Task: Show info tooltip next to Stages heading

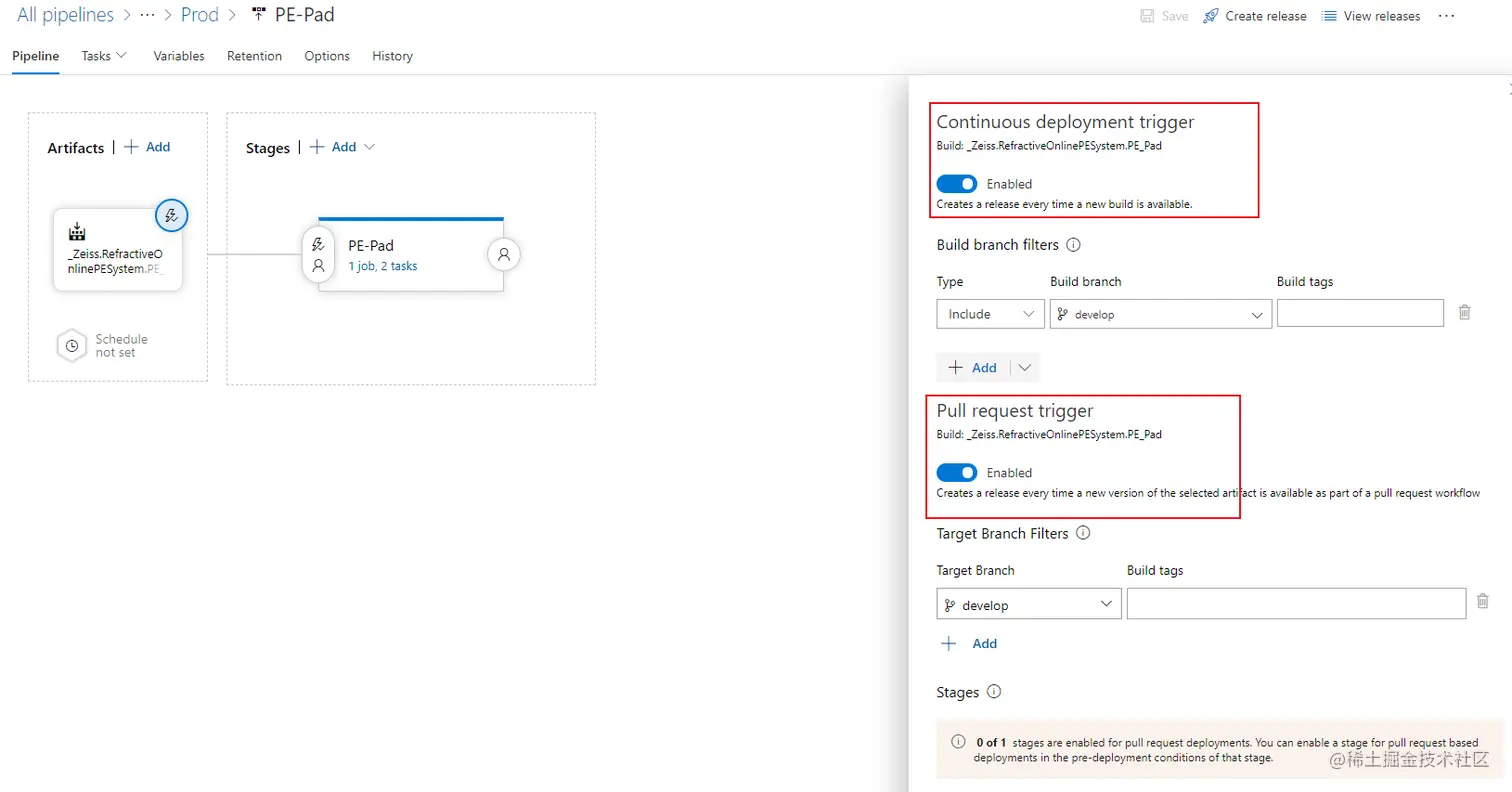Action: coord(993,692)
